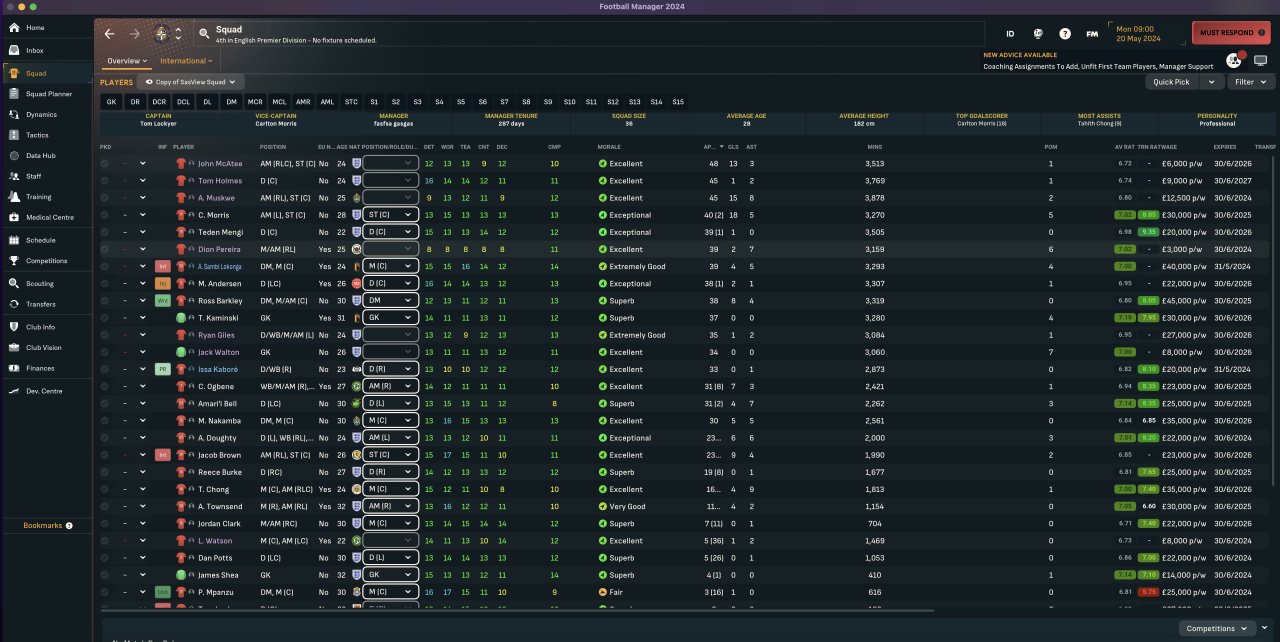Click the ID icon in top bar
The width and height of the screenshot is (1280, 642).
coord(1010,34)
